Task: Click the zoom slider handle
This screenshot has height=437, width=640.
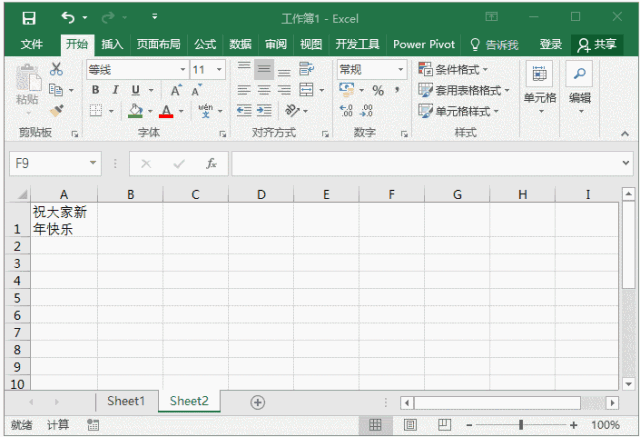Action: click(x=521, y=425)
